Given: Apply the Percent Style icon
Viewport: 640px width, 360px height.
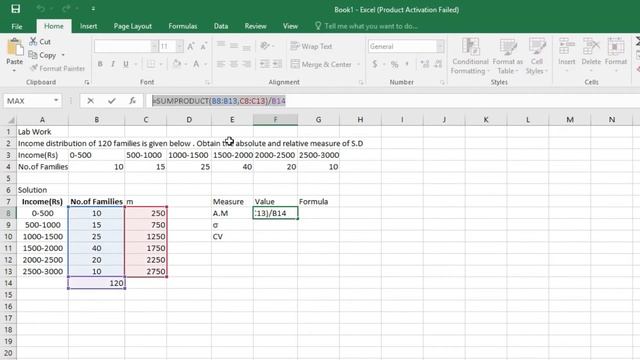Looking at the screenshot, I should pos(394,64).
